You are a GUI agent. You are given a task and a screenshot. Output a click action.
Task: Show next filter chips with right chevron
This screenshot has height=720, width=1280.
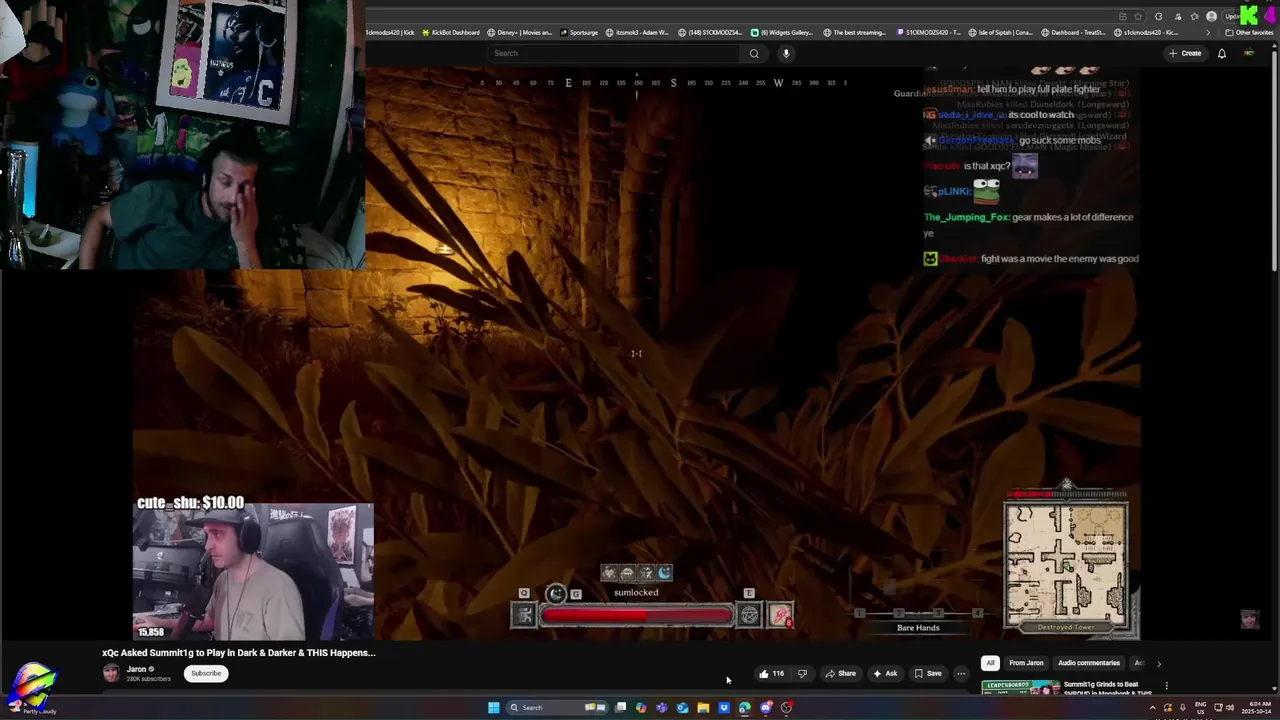click(1159, 663)
